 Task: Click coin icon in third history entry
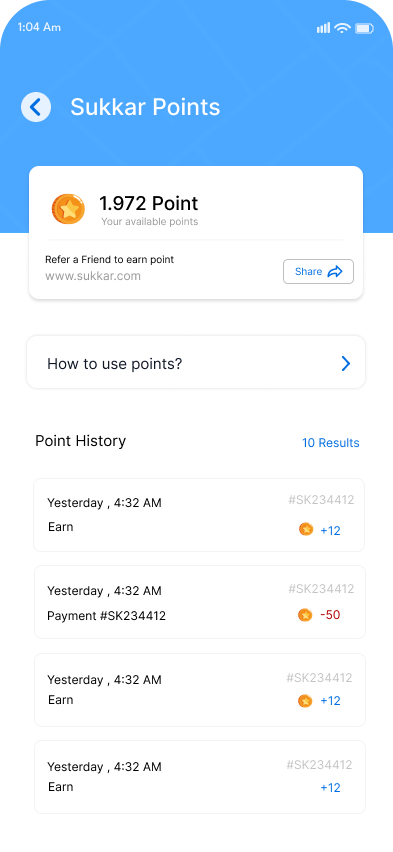(x=305, y=701)
